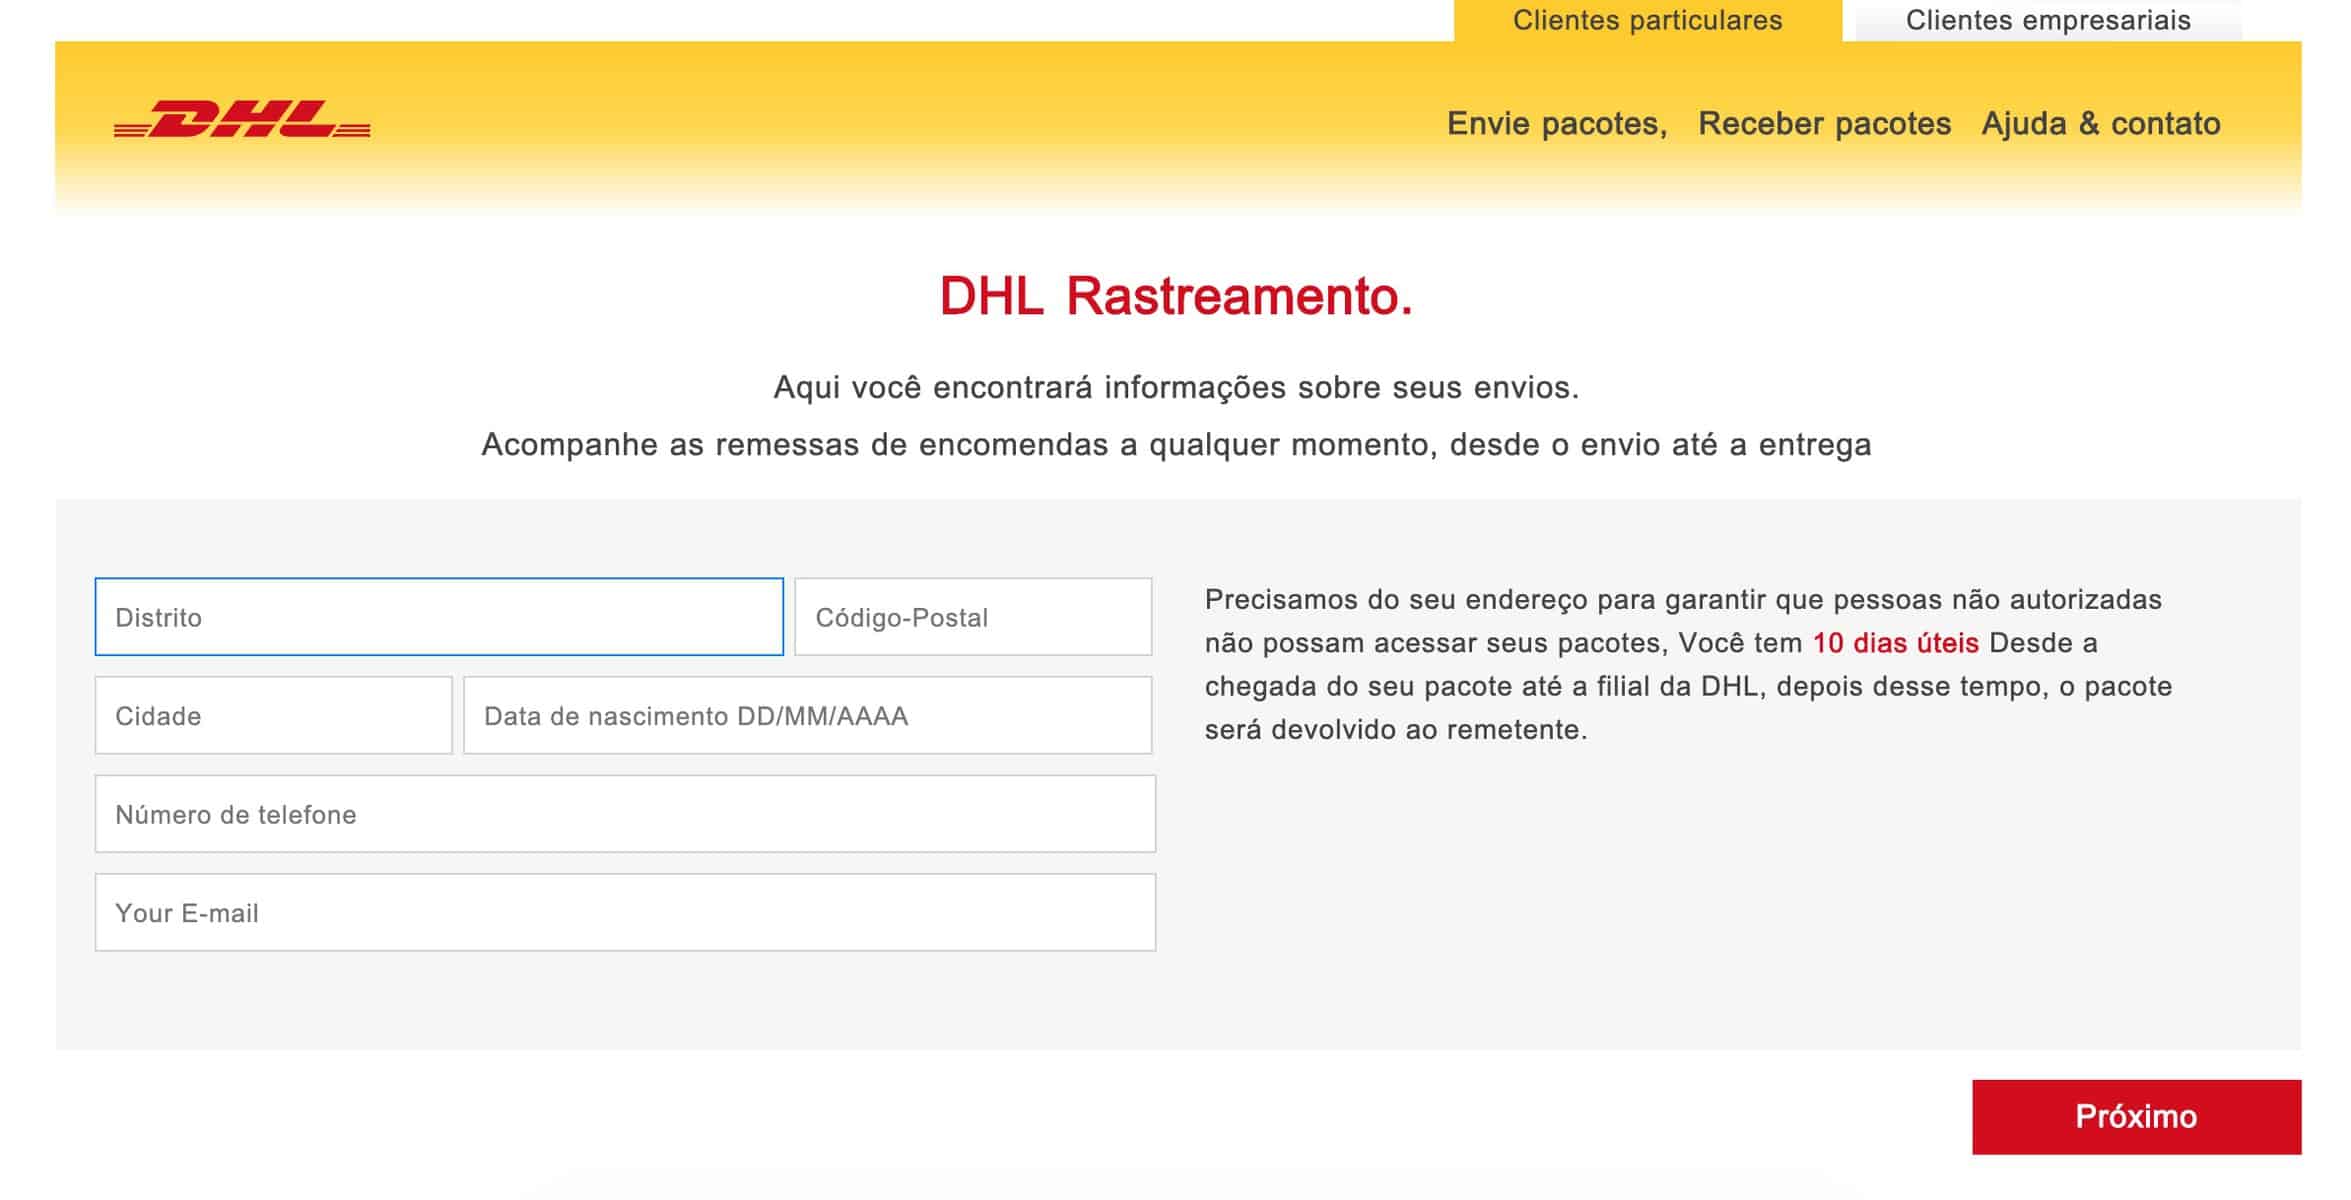2351x1200 pixels.
Task: Click the Data de nascimento field
Action: (x=808, y=716)
